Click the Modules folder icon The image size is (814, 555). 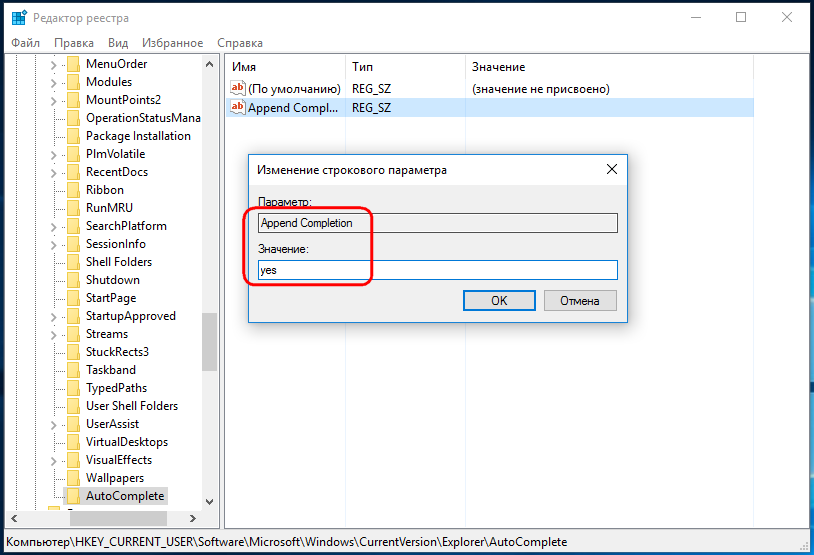pyautogui.click(x=73, y=82)
